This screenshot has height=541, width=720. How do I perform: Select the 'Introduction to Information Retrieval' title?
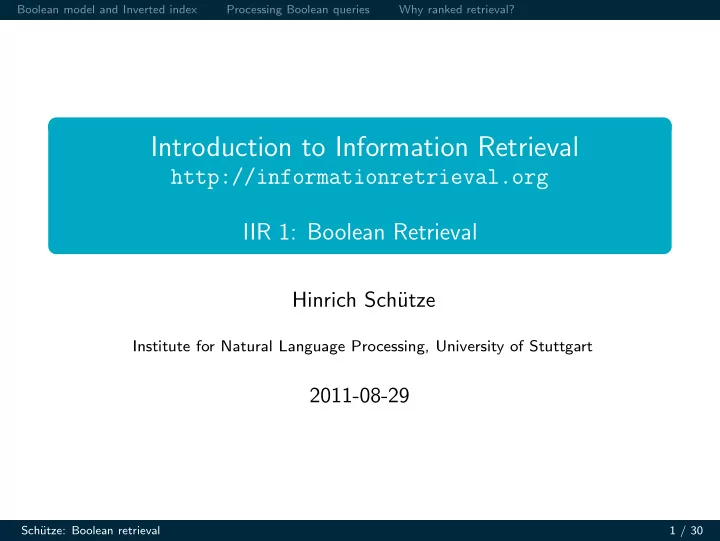pos(365,147)
